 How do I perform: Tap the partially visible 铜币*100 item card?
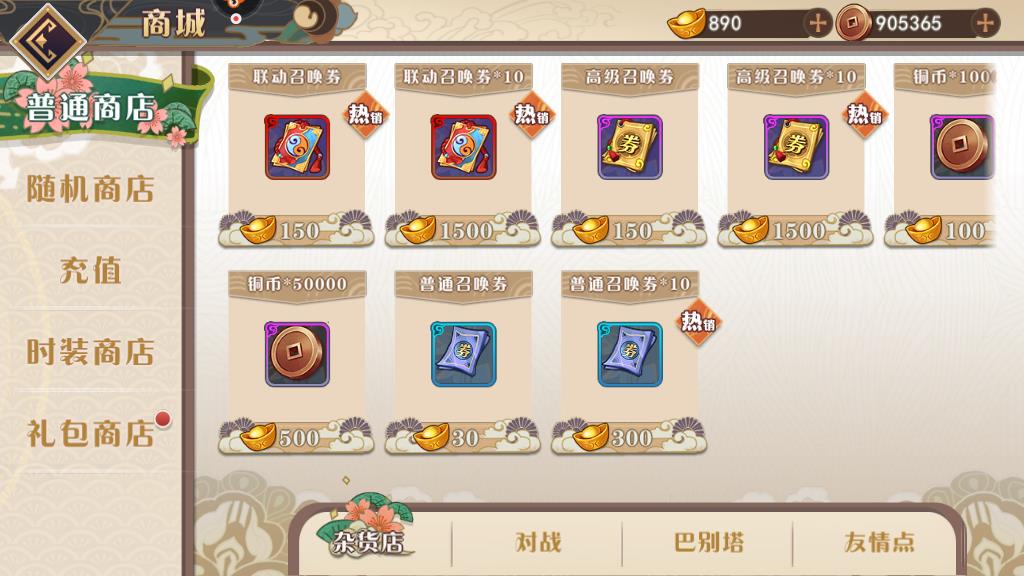pyautogui.click(x=944, y=155)
